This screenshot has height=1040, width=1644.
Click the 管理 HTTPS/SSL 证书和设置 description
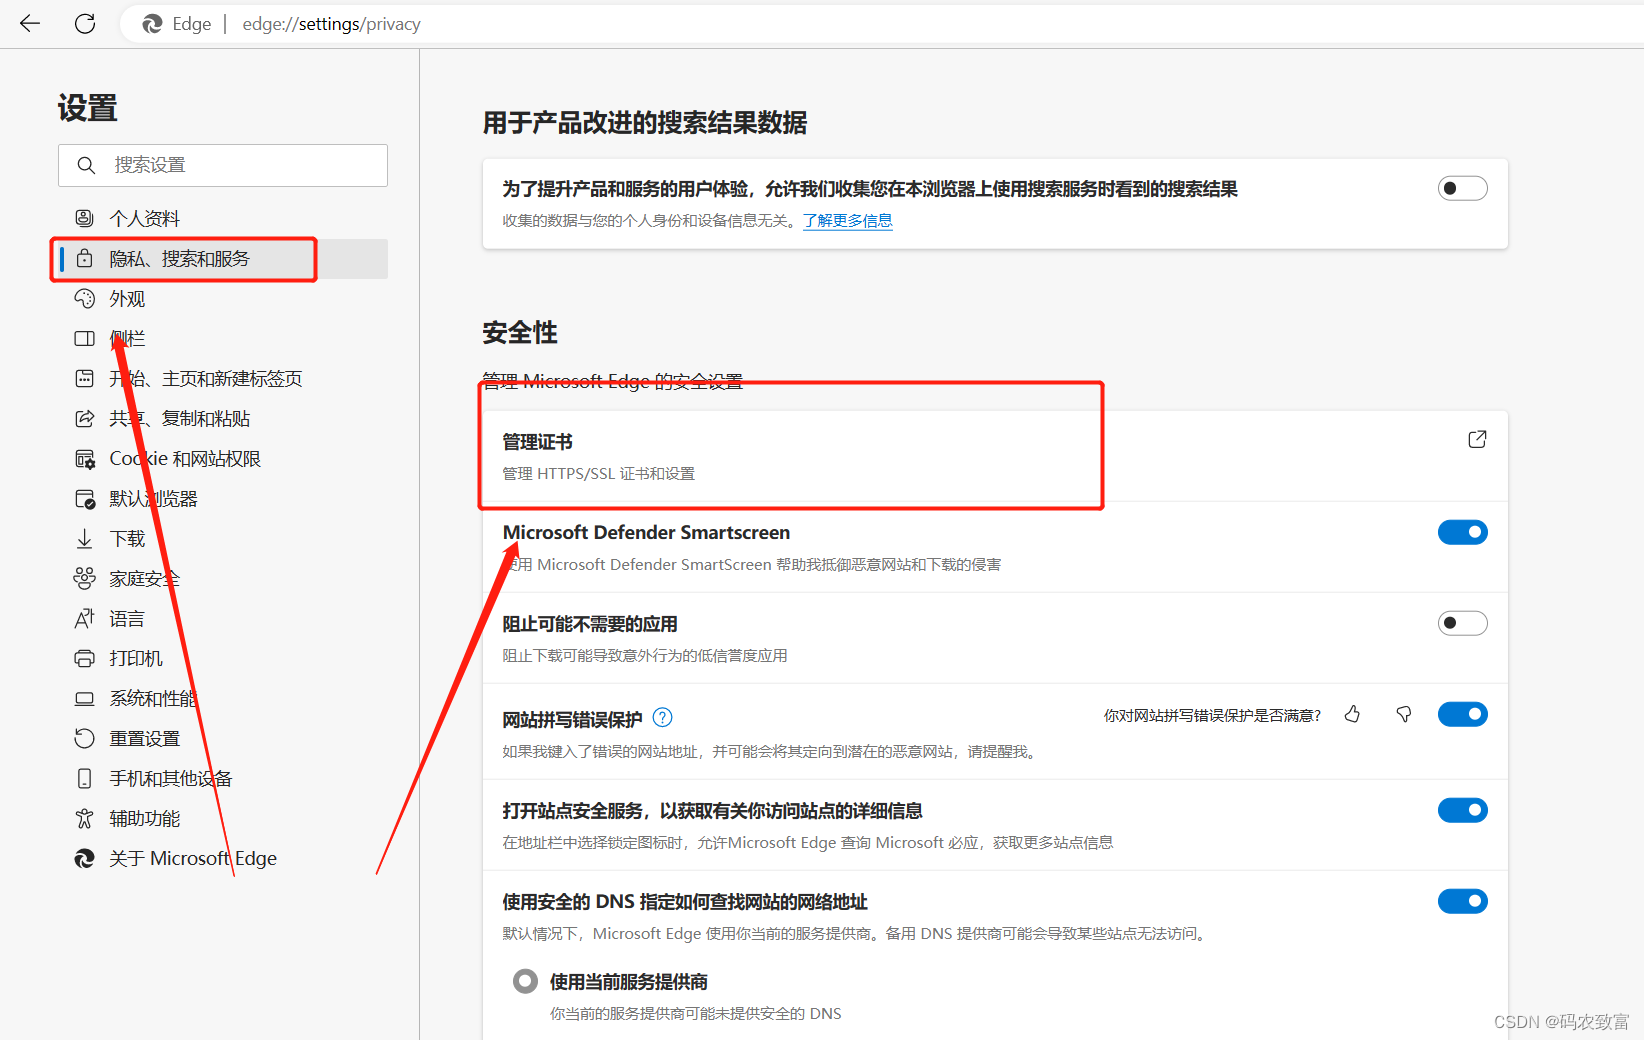point(598,473)
